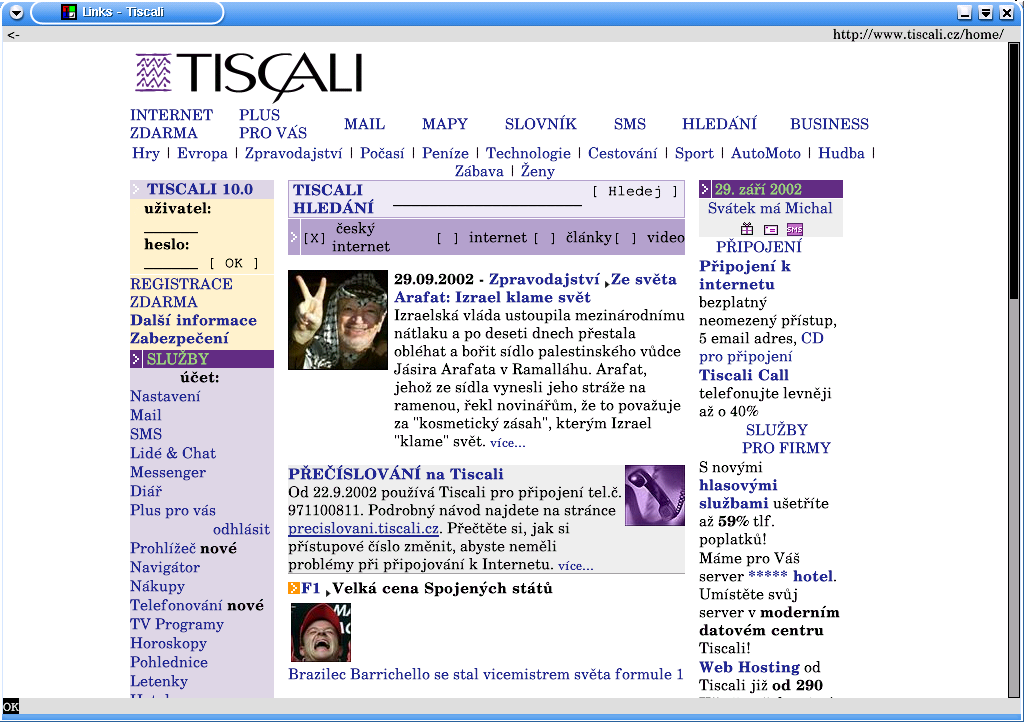Open Horoskopy in the sidebar
This screenshot has height=722, width=1024.
[x=168, y=643]
